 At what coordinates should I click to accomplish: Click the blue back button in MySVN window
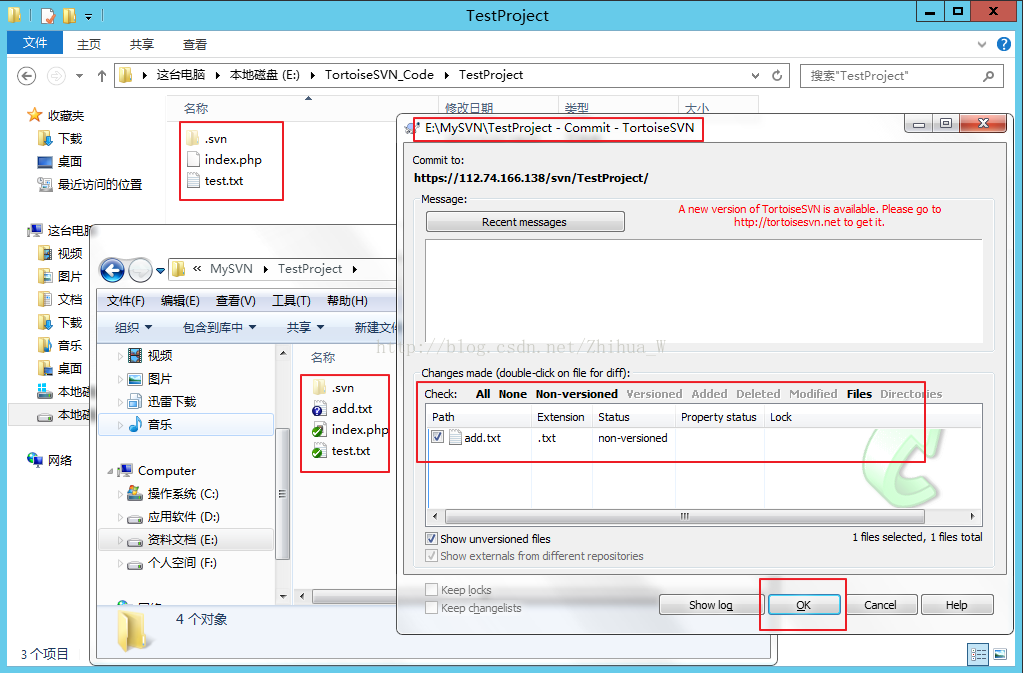[x=112, y=270]
